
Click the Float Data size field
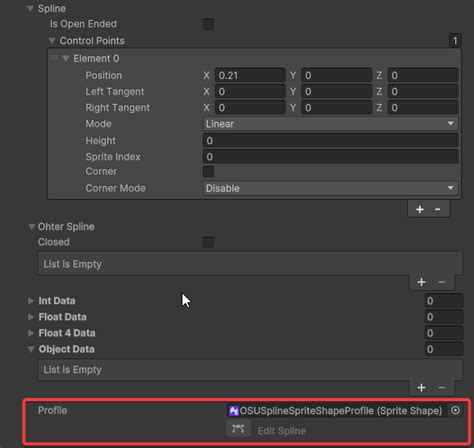(x=444, y=317)
